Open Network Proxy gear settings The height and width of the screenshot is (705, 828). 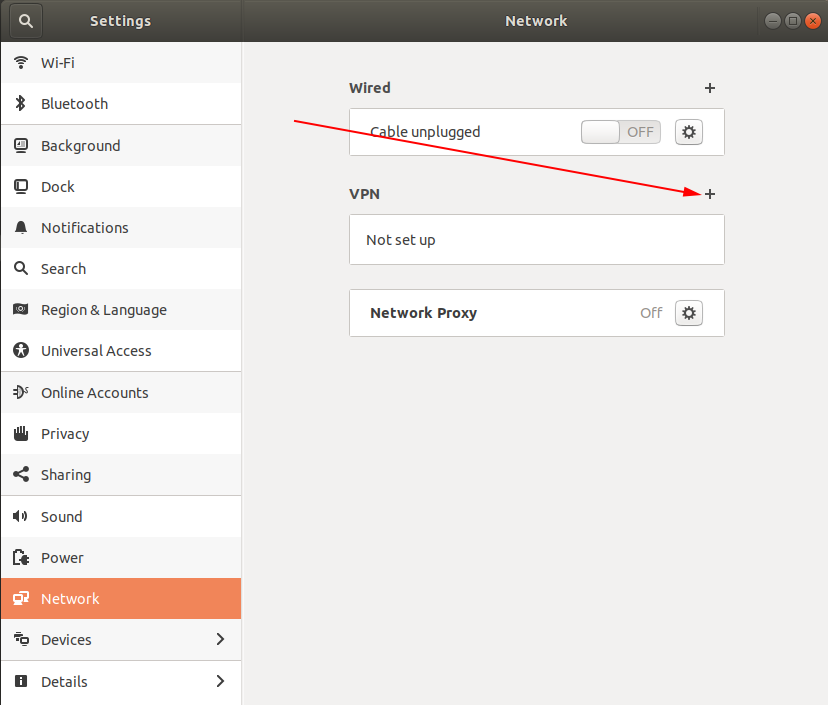689,313
